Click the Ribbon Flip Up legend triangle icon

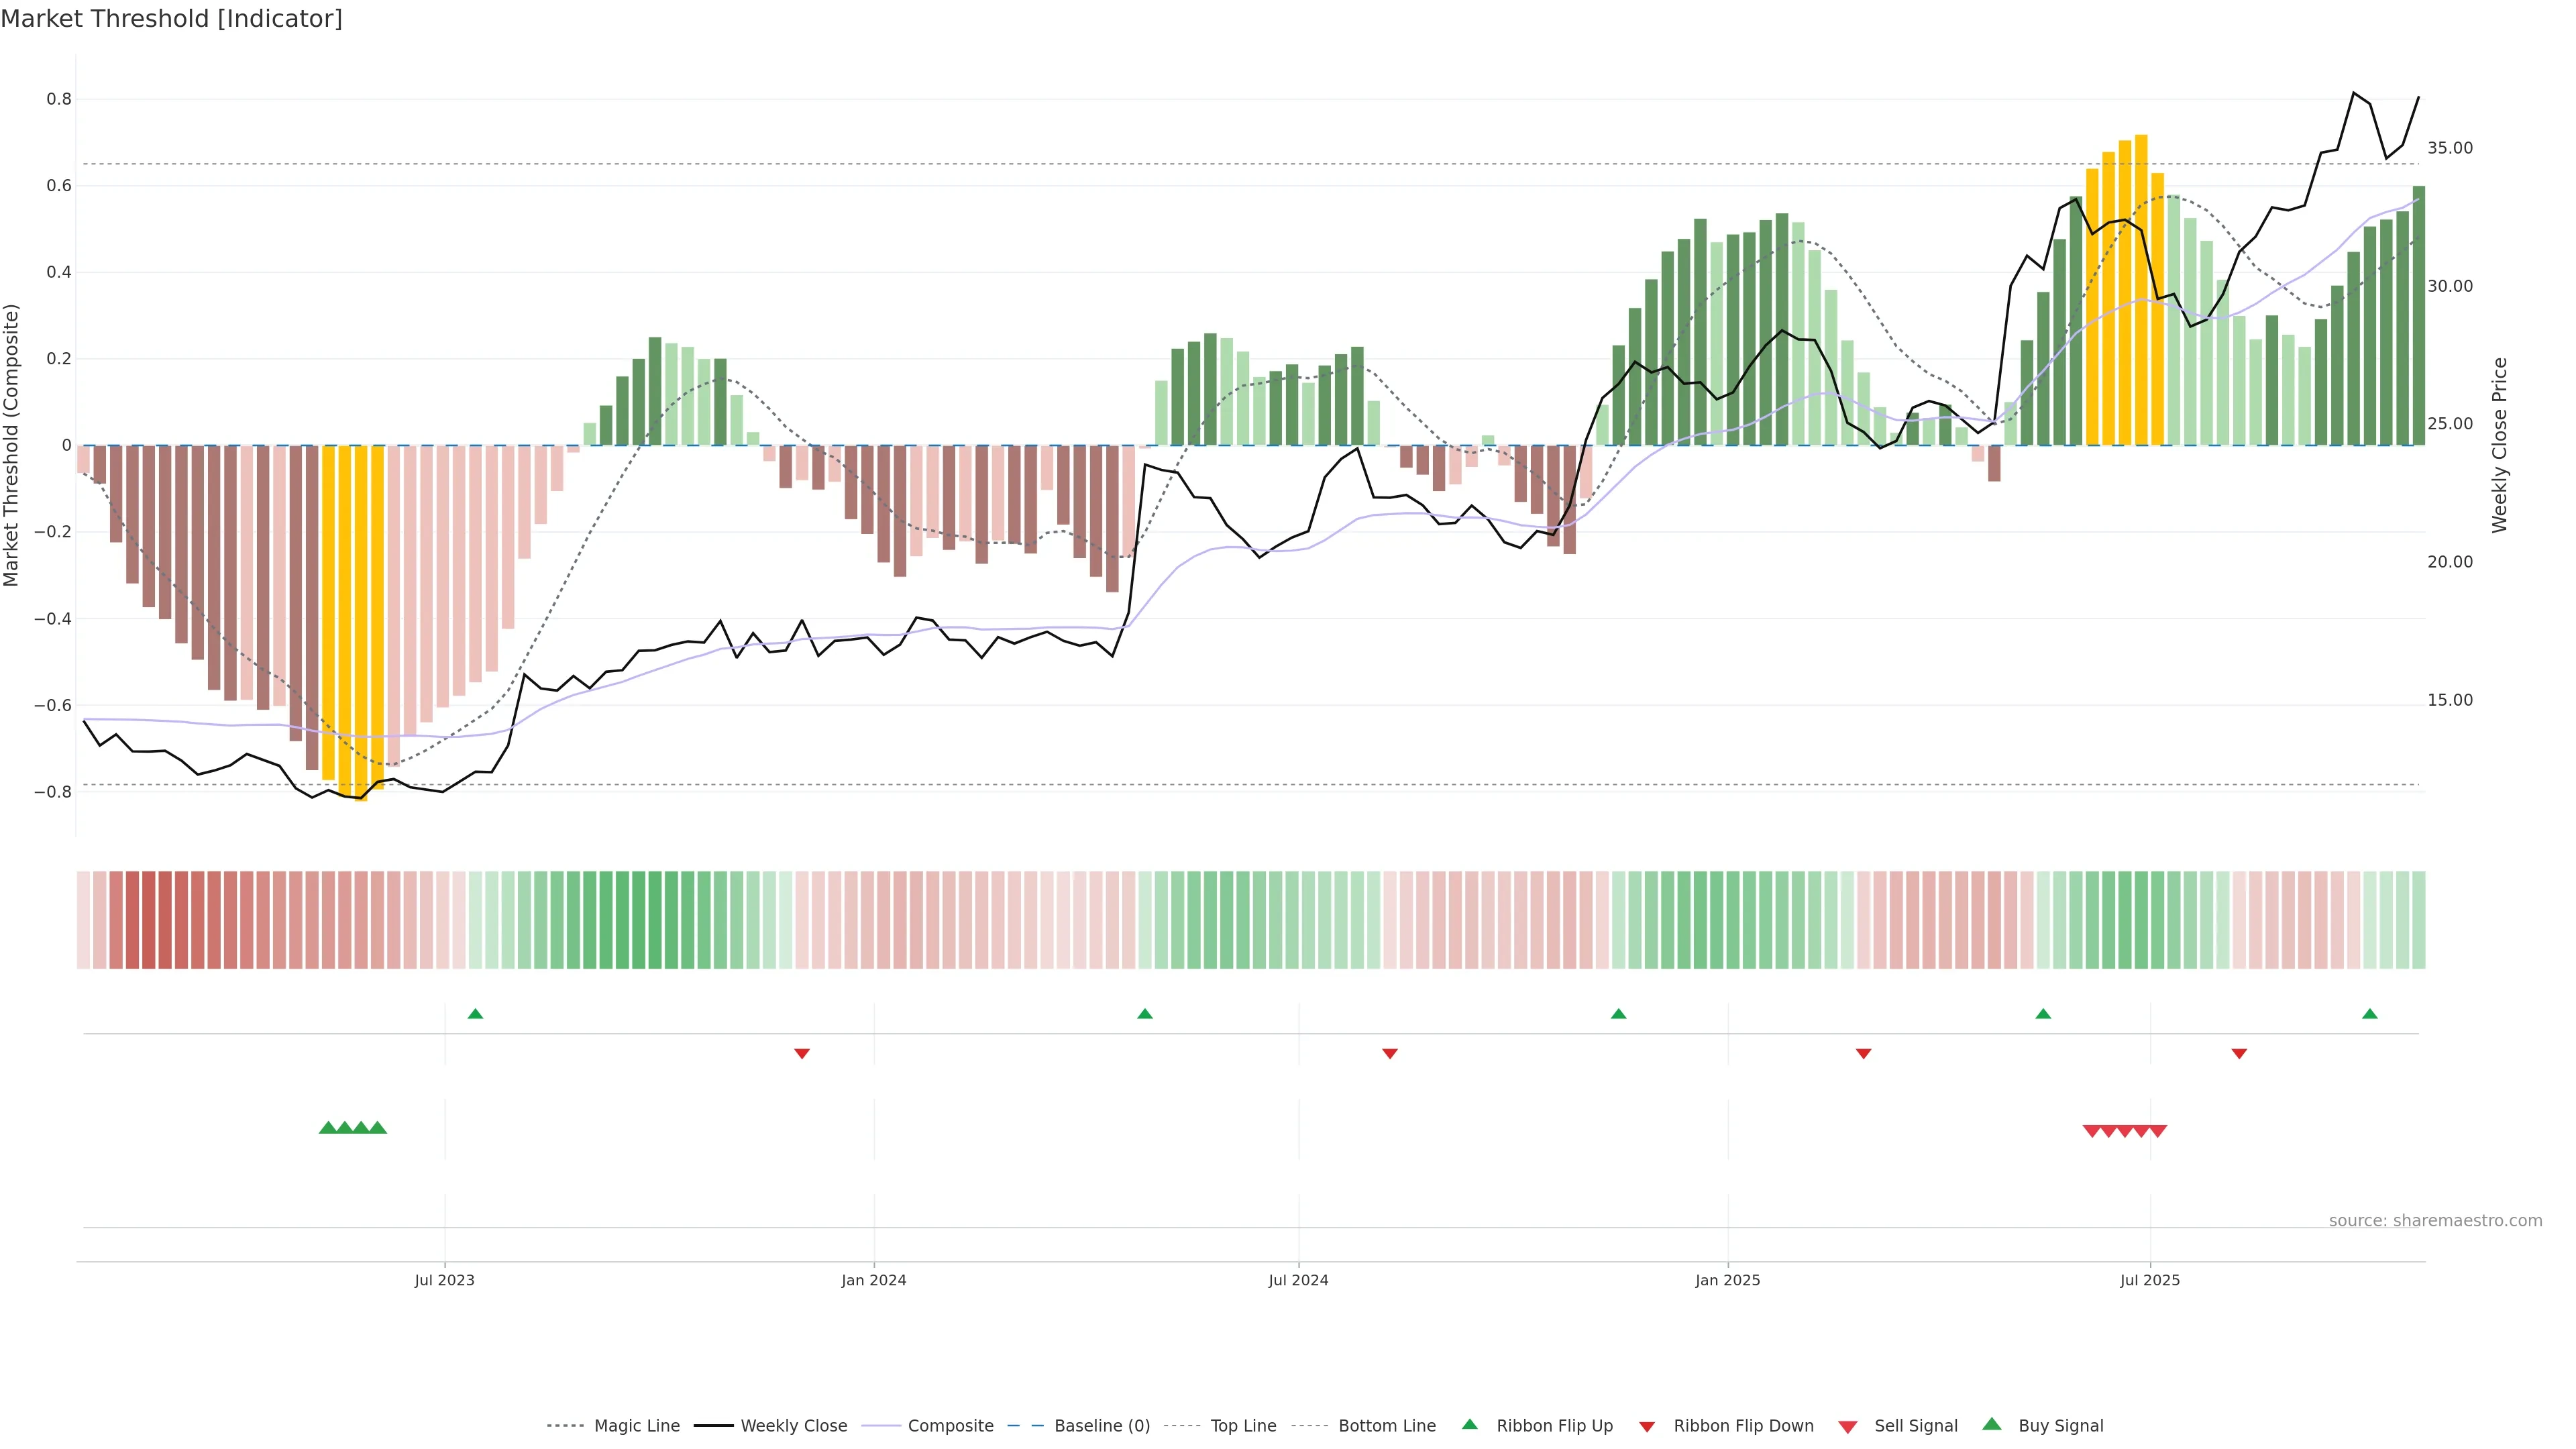[1469, 1424]
